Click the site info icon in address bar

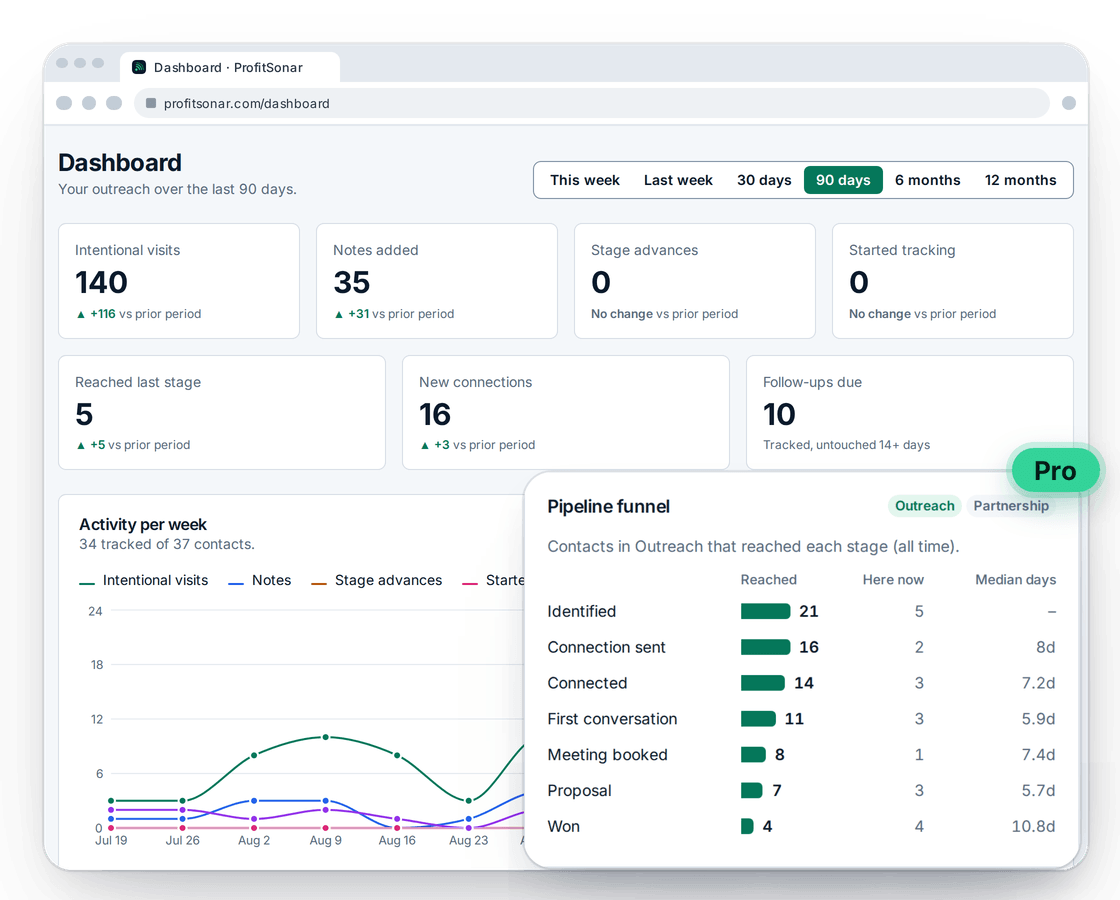click(151, 103)
